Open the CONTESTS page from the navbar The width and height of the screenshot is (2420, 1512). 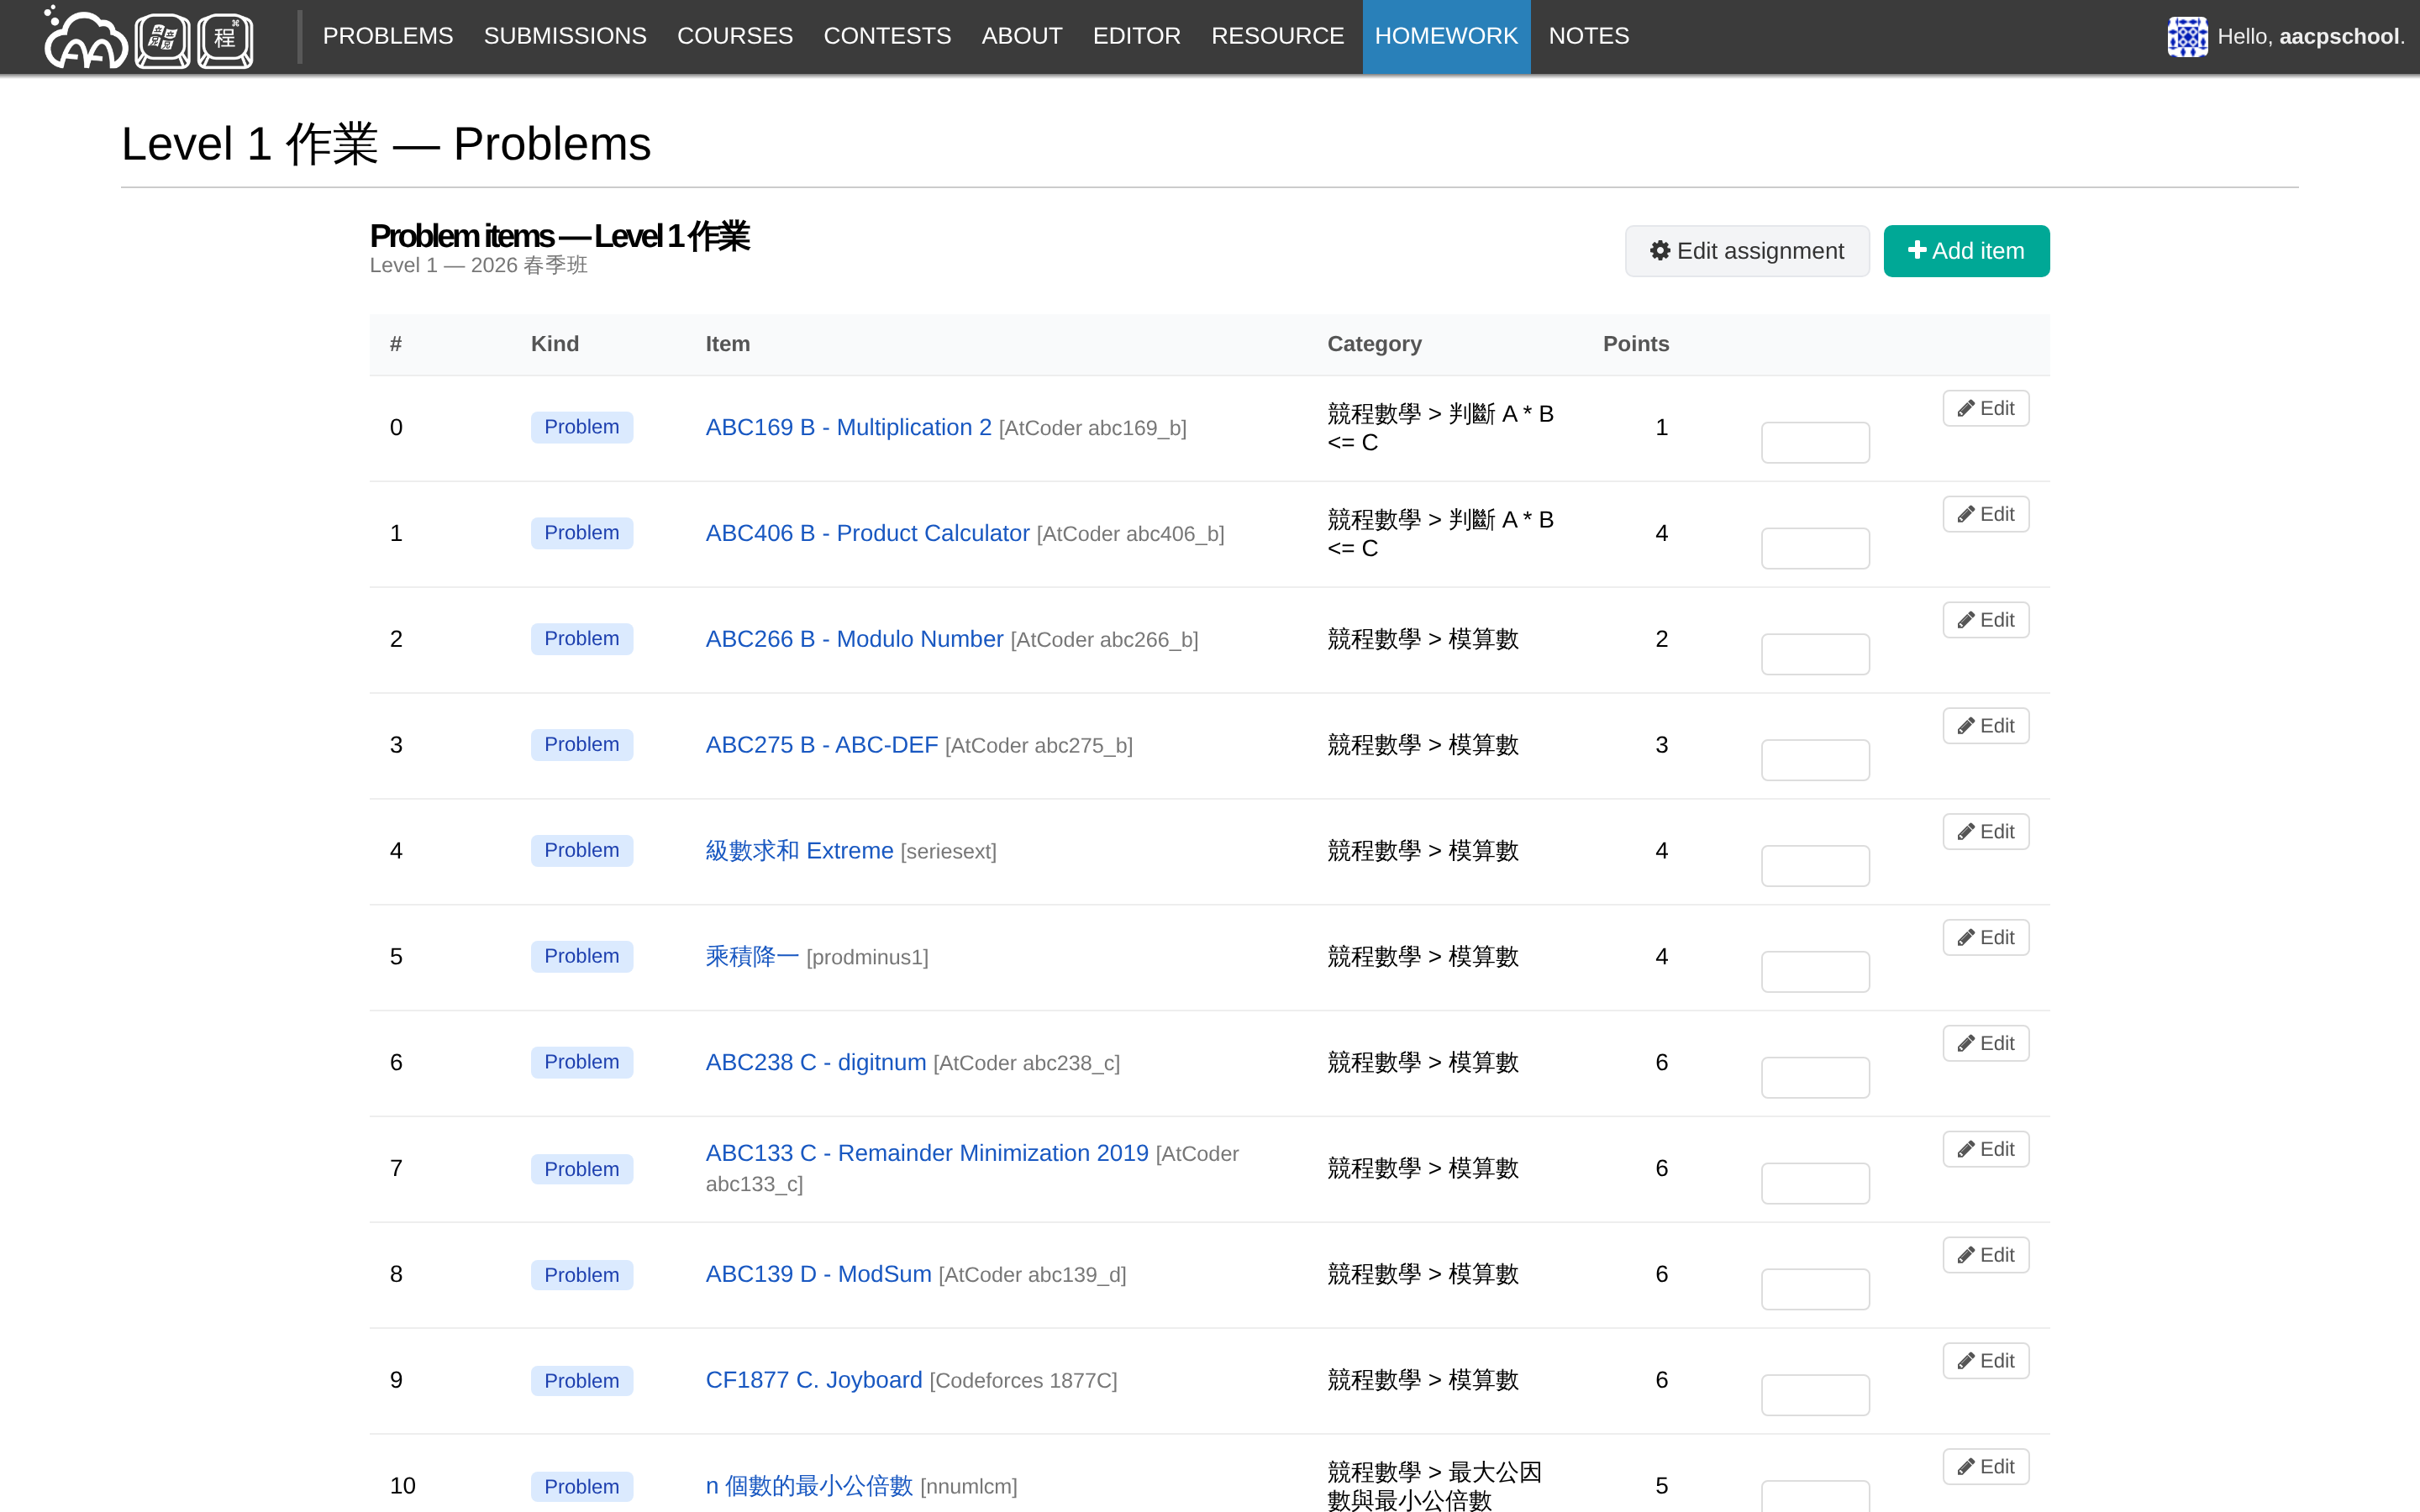[x=887, y=36]
